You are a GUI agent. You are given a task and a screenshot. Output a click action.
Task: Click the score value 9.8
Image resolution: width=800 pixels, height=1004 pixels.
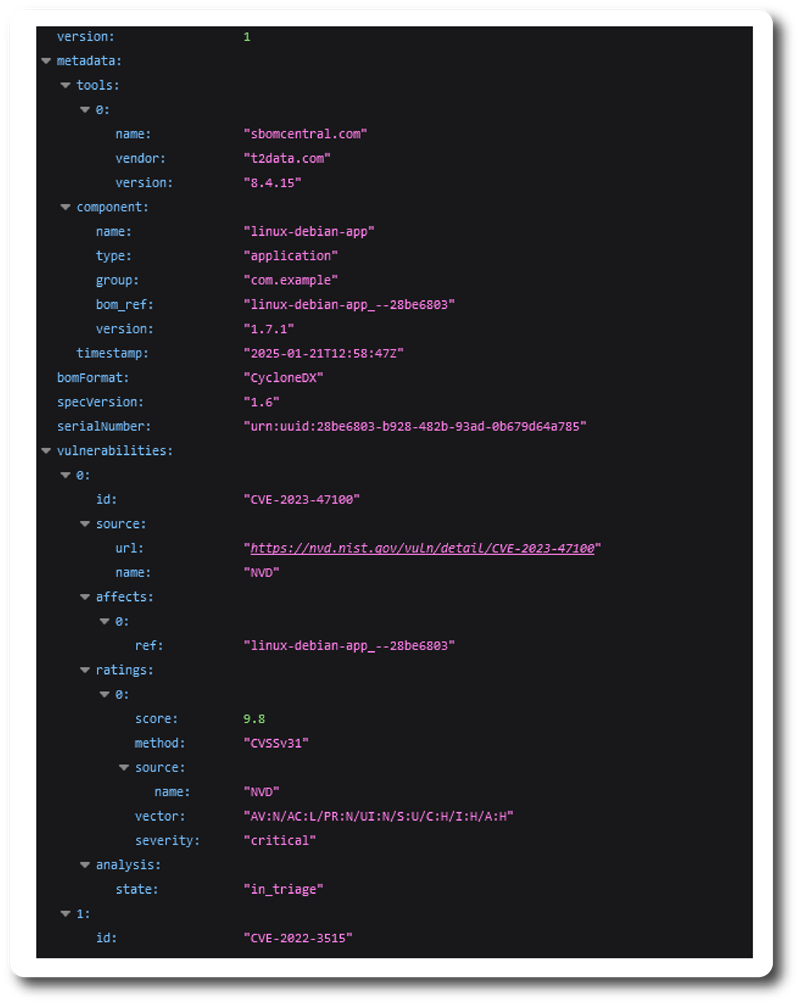pos(254,719)
